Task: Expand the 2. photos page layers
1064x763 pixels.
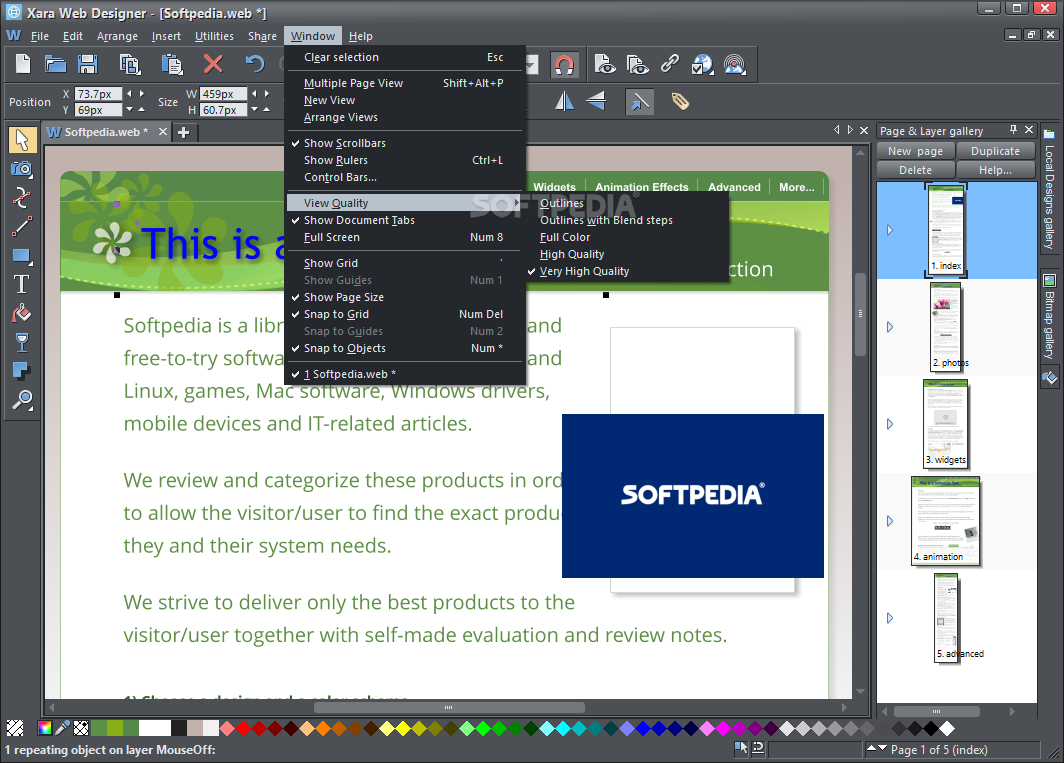Action: pyautogui.click(x=890, y=327)
